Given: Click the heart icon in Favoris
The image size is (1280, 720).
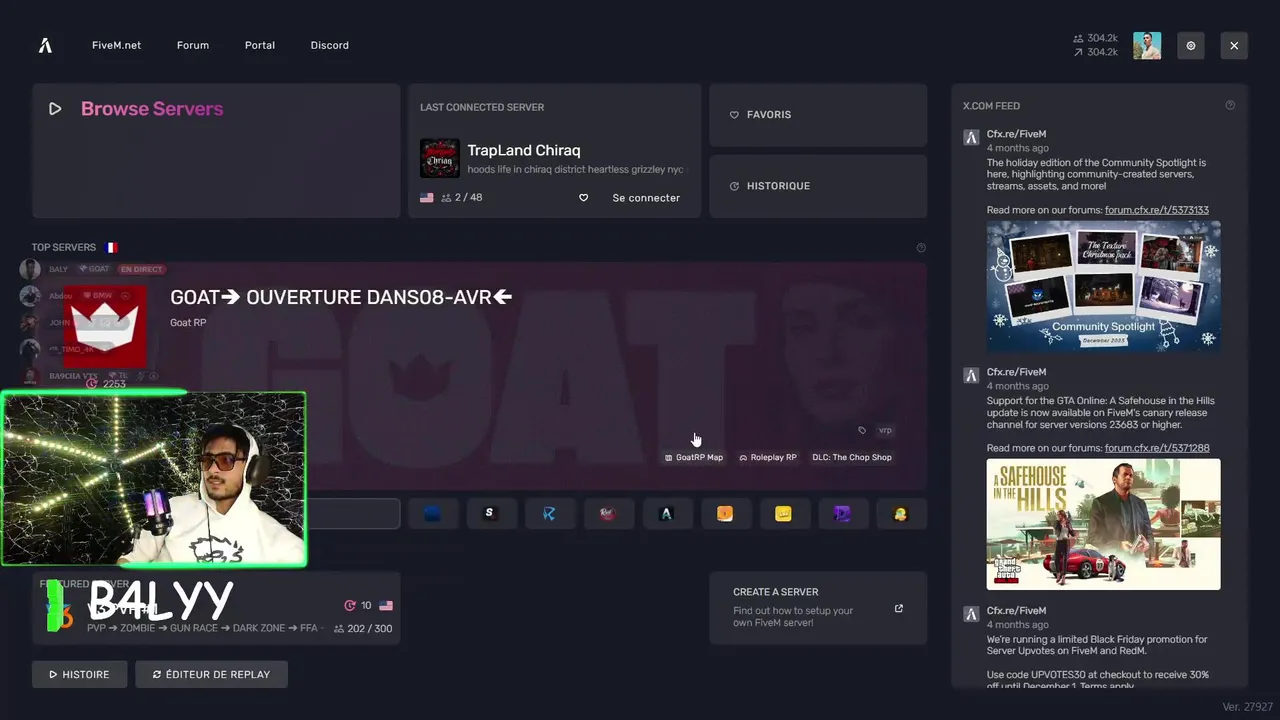Looking at the screenshot, I should click(734, 115).
